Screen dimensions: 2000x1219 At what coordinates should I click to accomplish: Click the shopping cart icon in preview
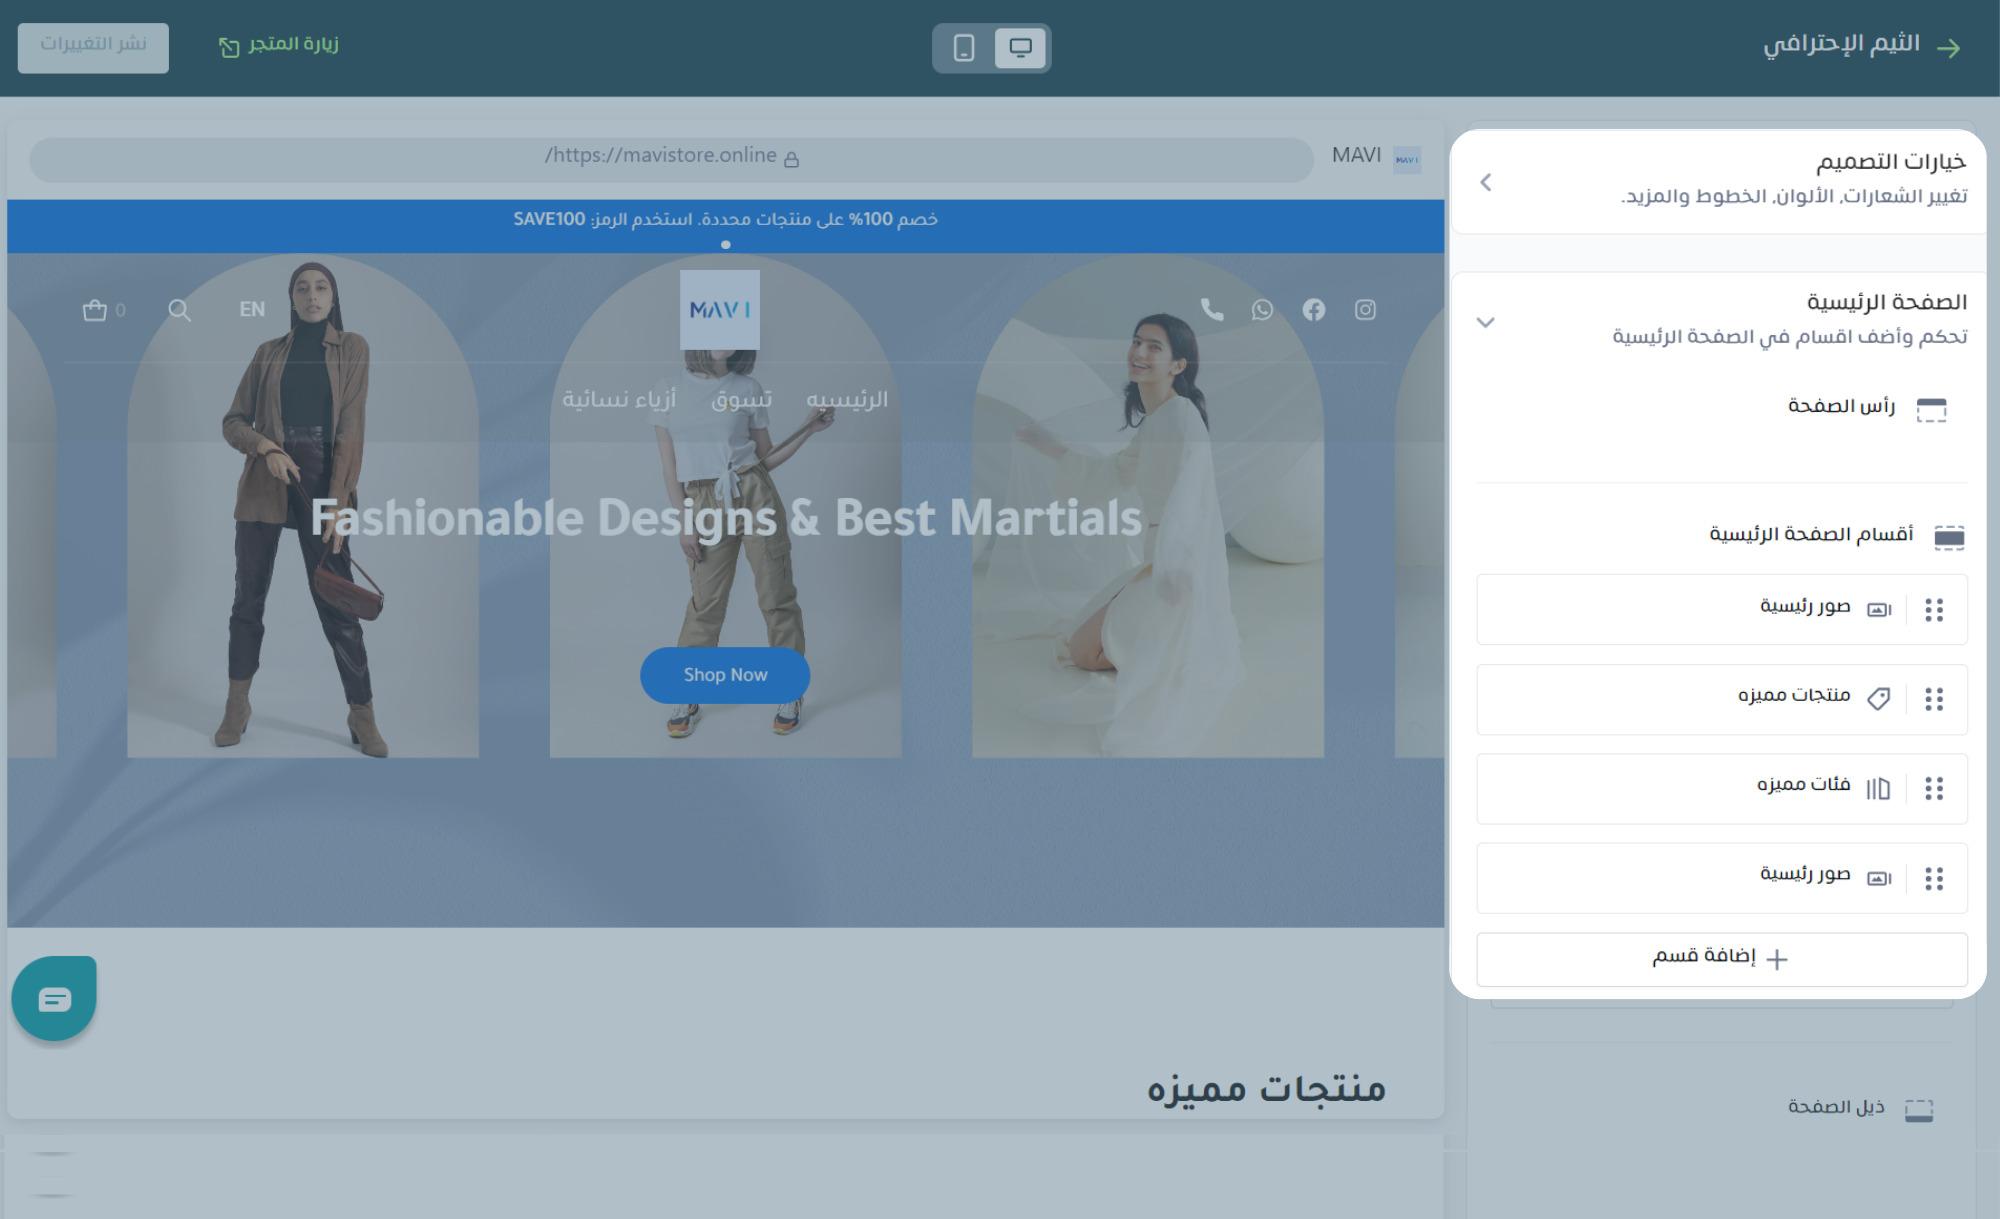pos(95,310)
